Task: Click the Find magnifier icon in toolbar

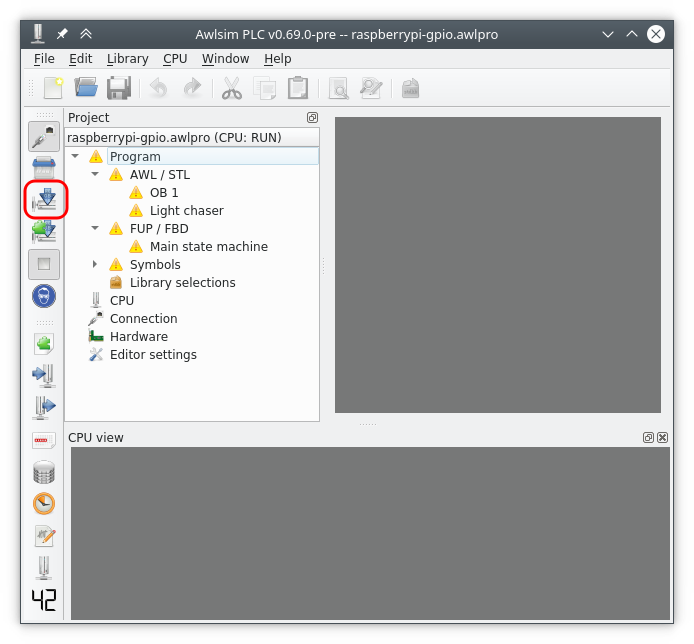Action: [339, 88]
